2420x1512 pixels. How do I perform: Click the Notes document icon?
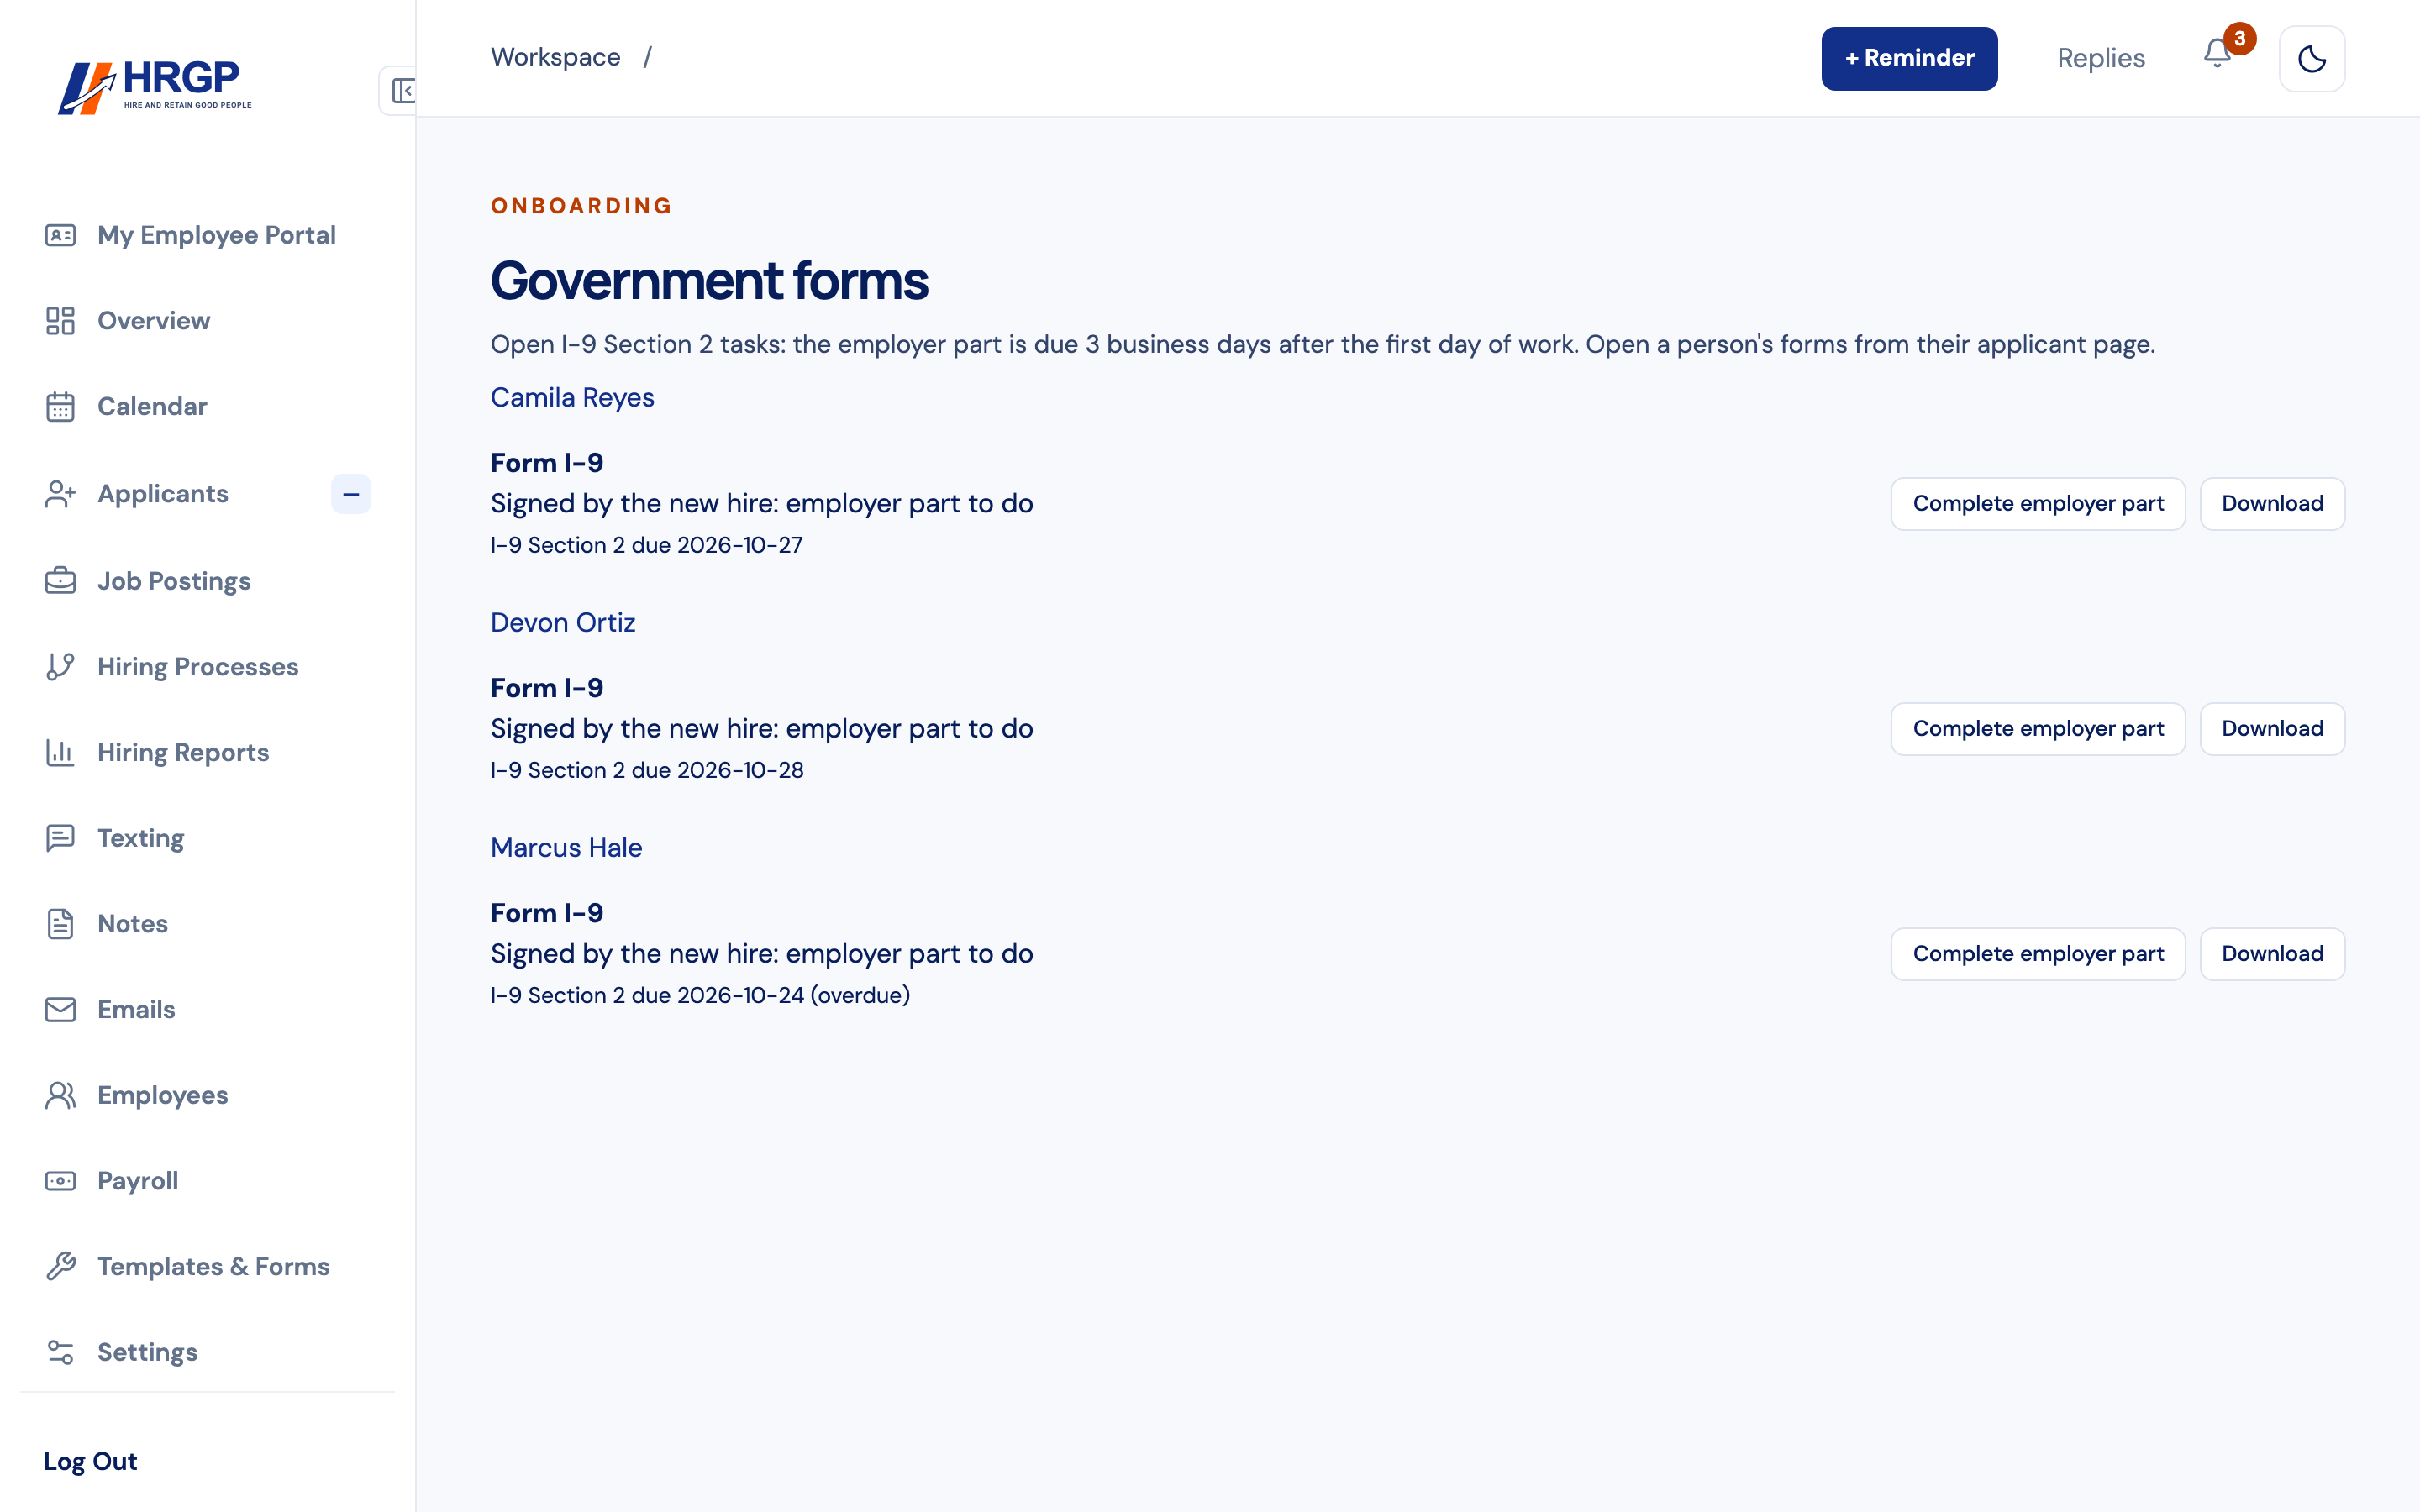tap(60, 924)
